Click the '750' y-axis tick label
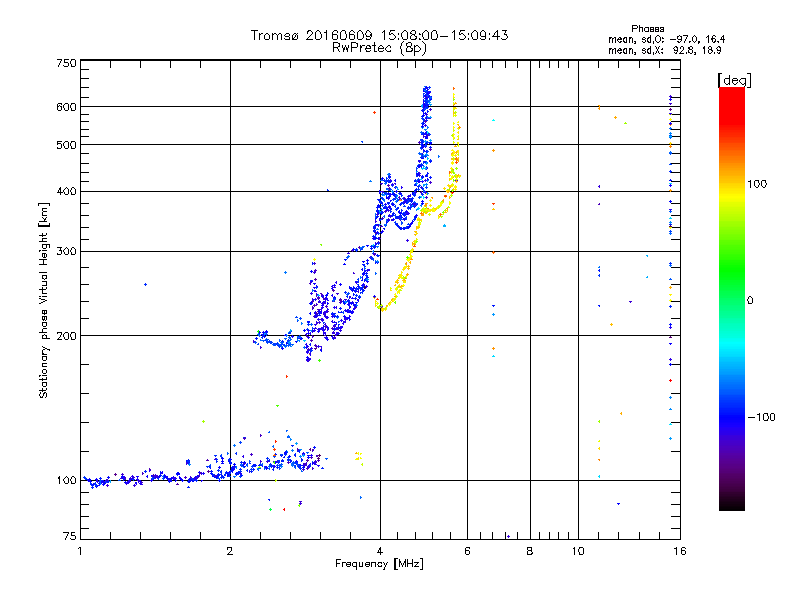This screenshot has width=800, height=600. click(67, 63)
